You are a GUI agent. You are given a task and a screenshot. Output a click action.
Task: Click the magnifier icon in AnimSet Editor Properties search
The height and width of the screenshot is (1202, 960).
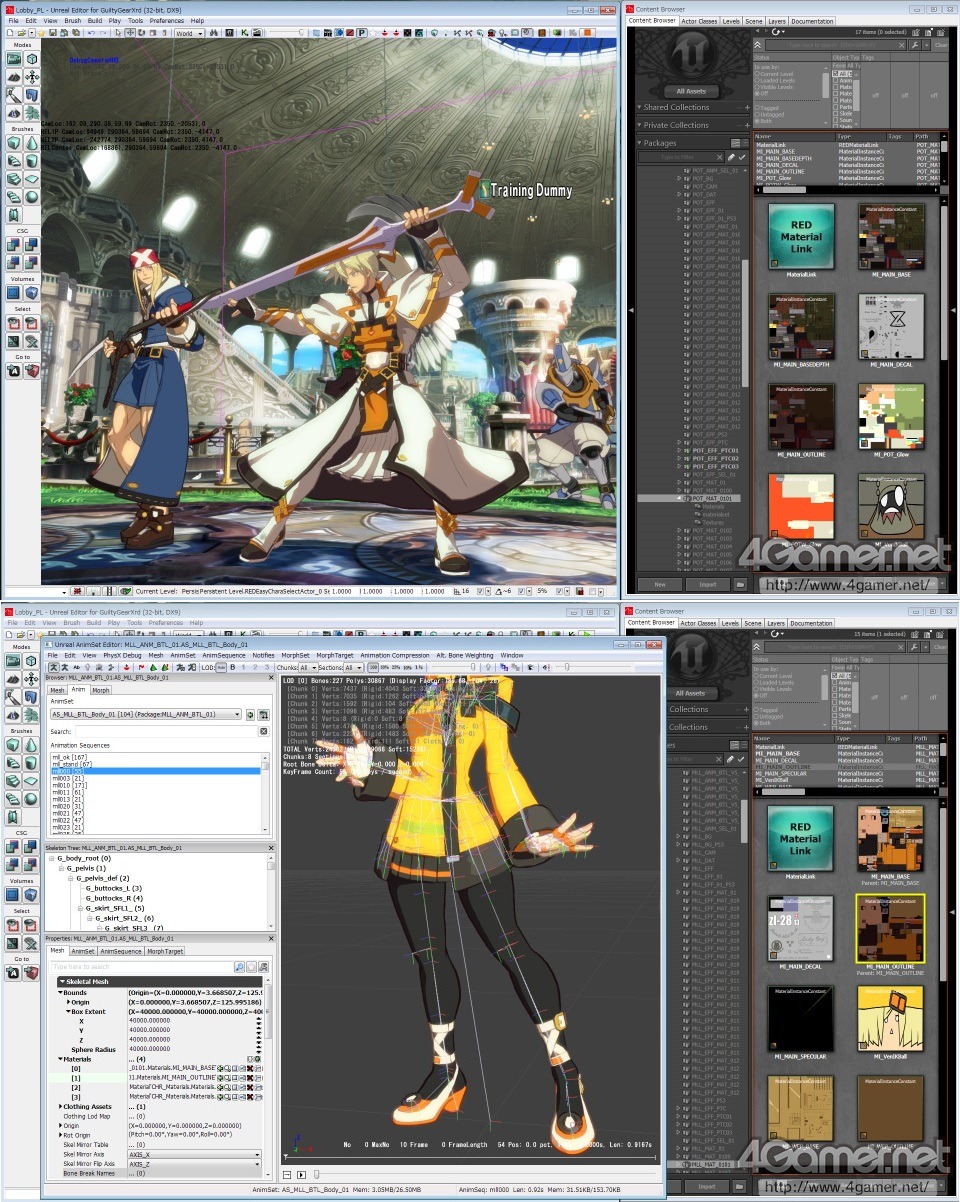pos(239,967)
